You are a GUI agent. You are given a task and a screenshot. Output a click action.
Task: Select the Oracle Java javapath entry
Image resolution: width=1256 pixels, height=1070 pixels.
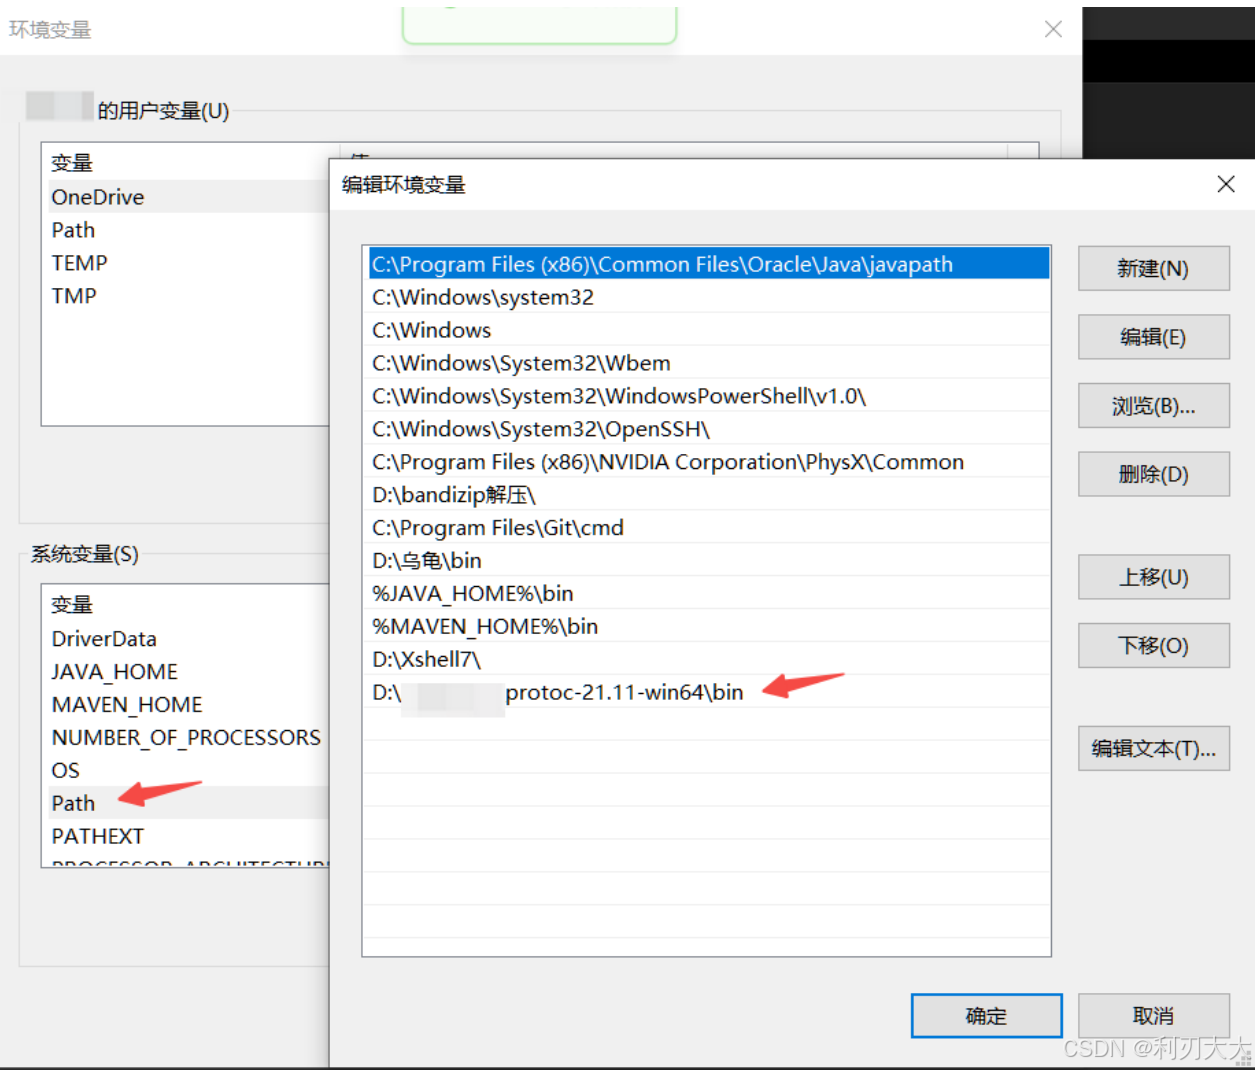(x=709, y=264)
